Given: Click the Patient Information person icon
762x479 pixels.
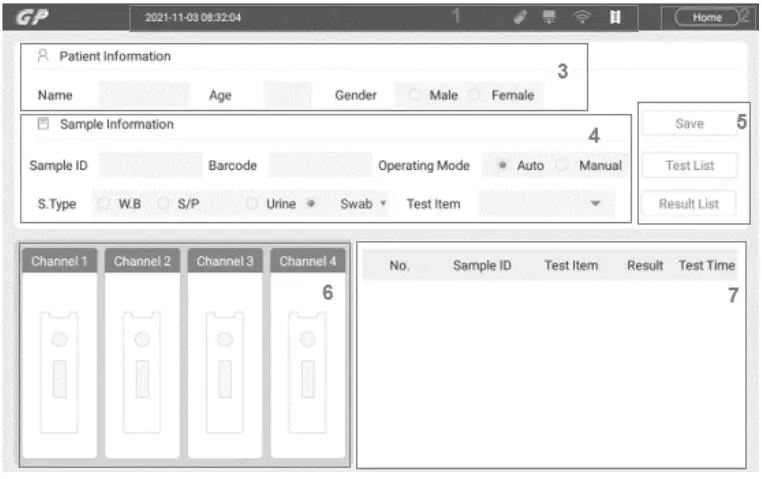Looking at the screenshot, I should click(x=43, y=55).
